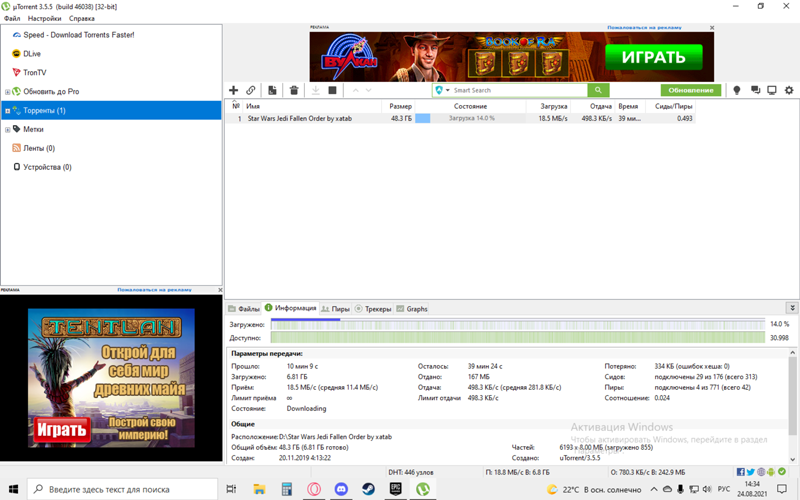
Task: Click the Move Down Queue arrow
Action: [368, 90]
